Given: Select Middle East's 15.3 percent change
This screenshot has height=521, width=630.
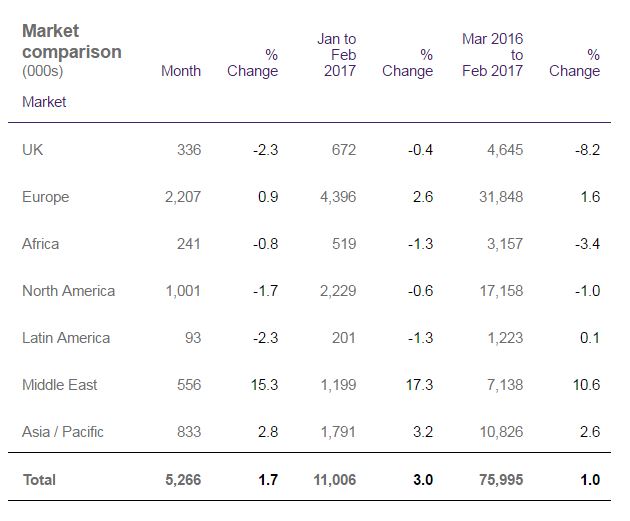Looking at the screenshot, I should coord(263,385).
